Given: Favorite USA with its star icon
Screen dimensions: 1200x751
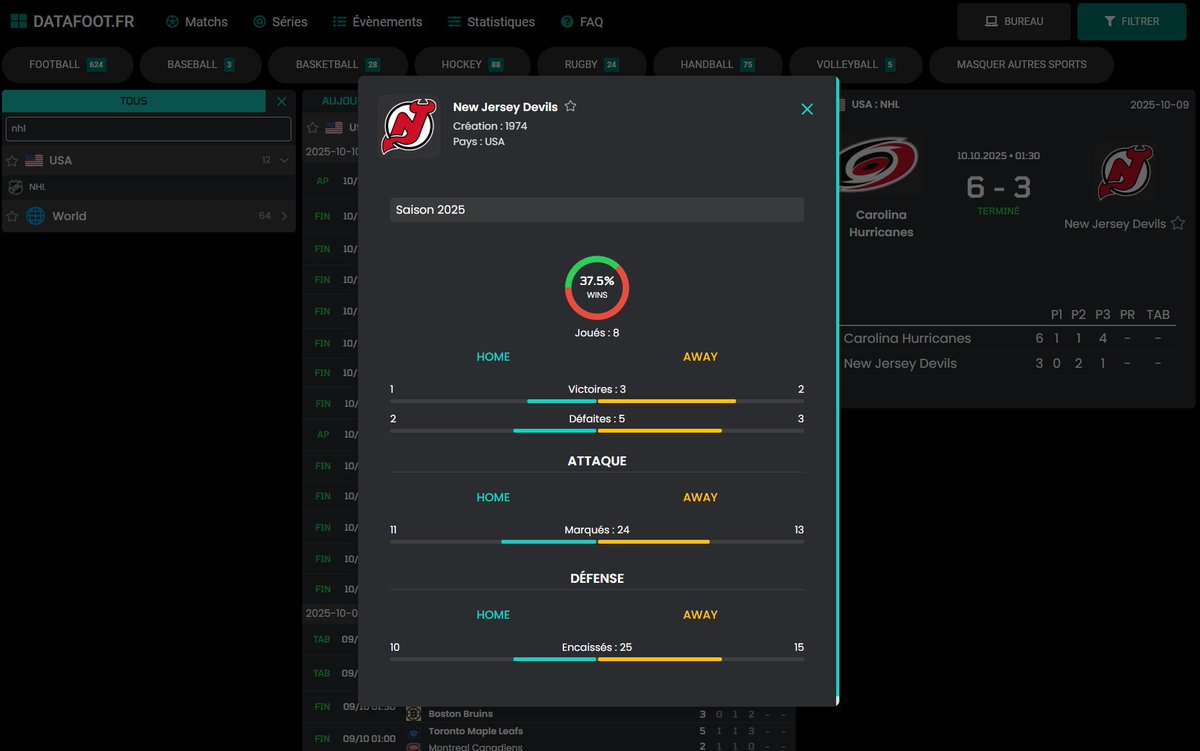Looking at the screenshot, I should (x=13, y=160).
